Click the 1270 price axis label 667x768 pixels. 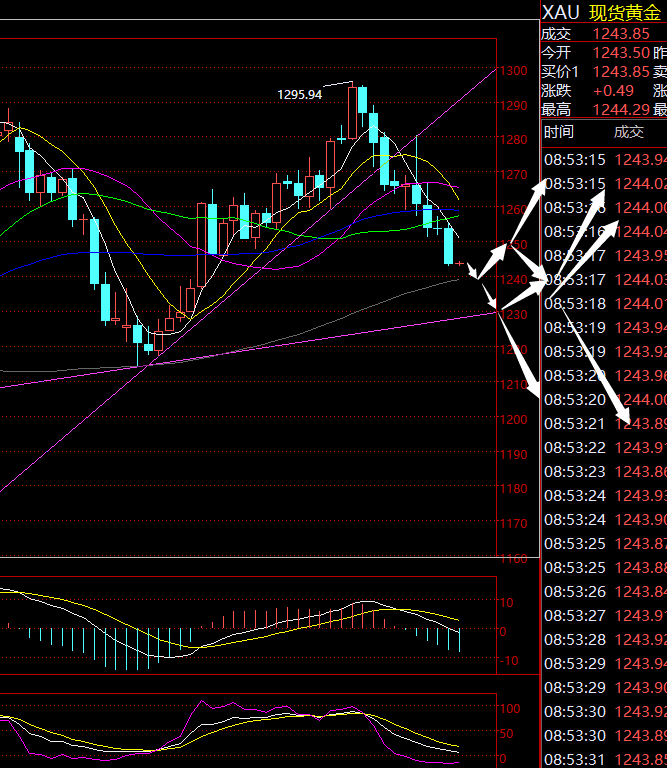(513, 174)
